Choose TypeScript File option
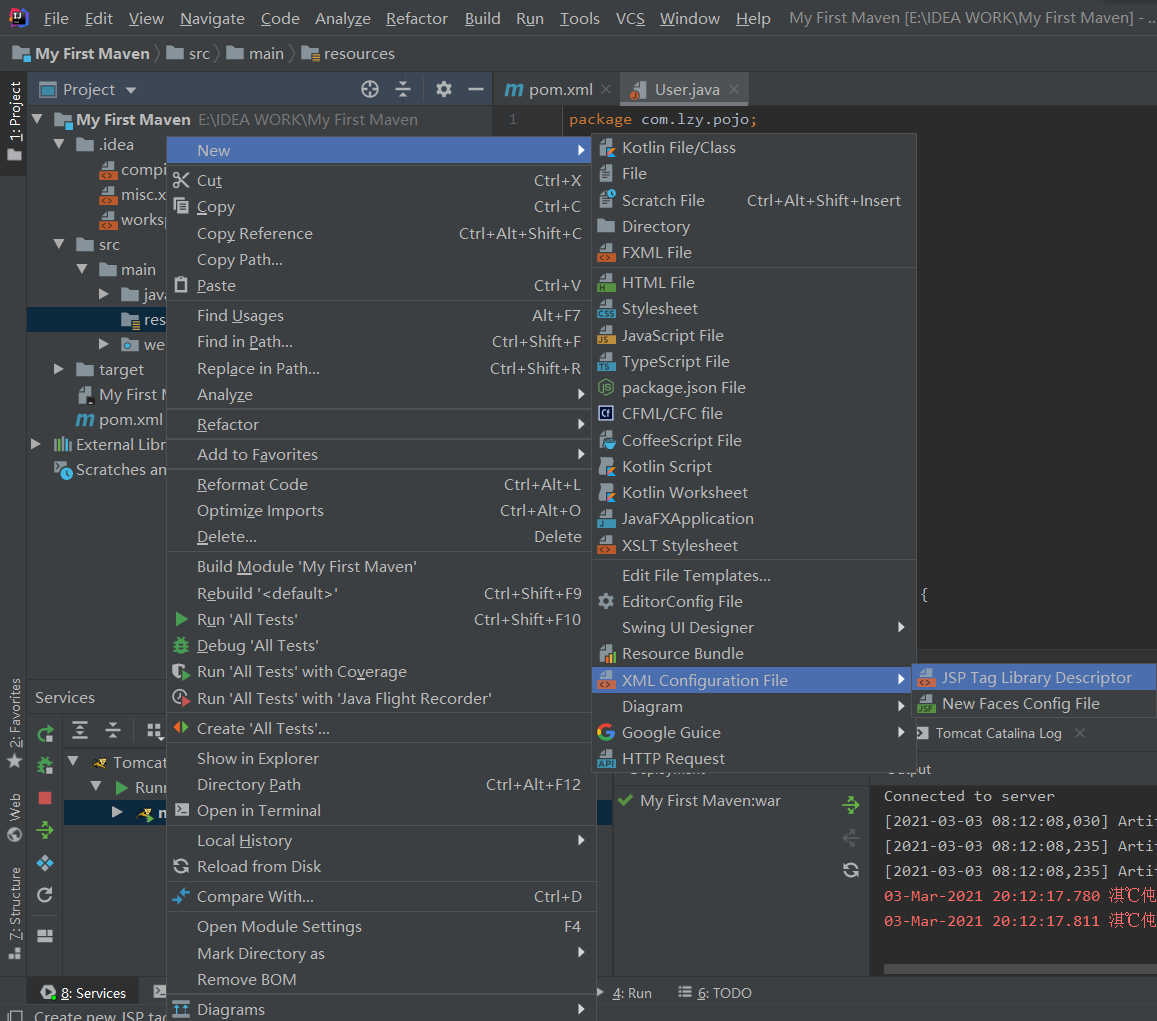This screenshot has width=1157, height=1021. tap(754, 361)
